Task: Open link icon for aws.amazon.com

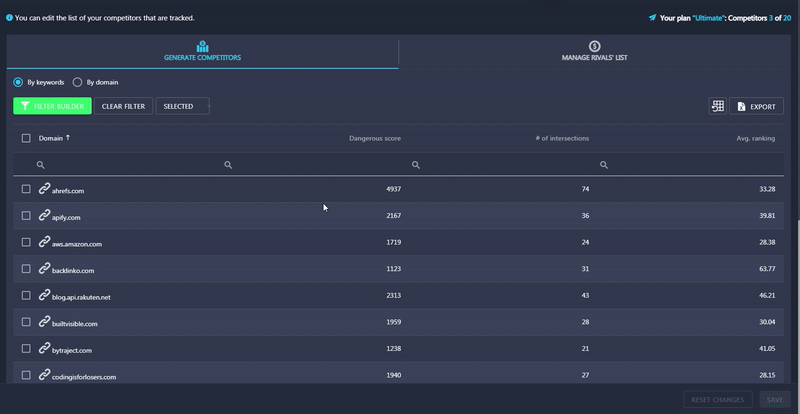Action: pyautogui.click(x=44, y=241)
